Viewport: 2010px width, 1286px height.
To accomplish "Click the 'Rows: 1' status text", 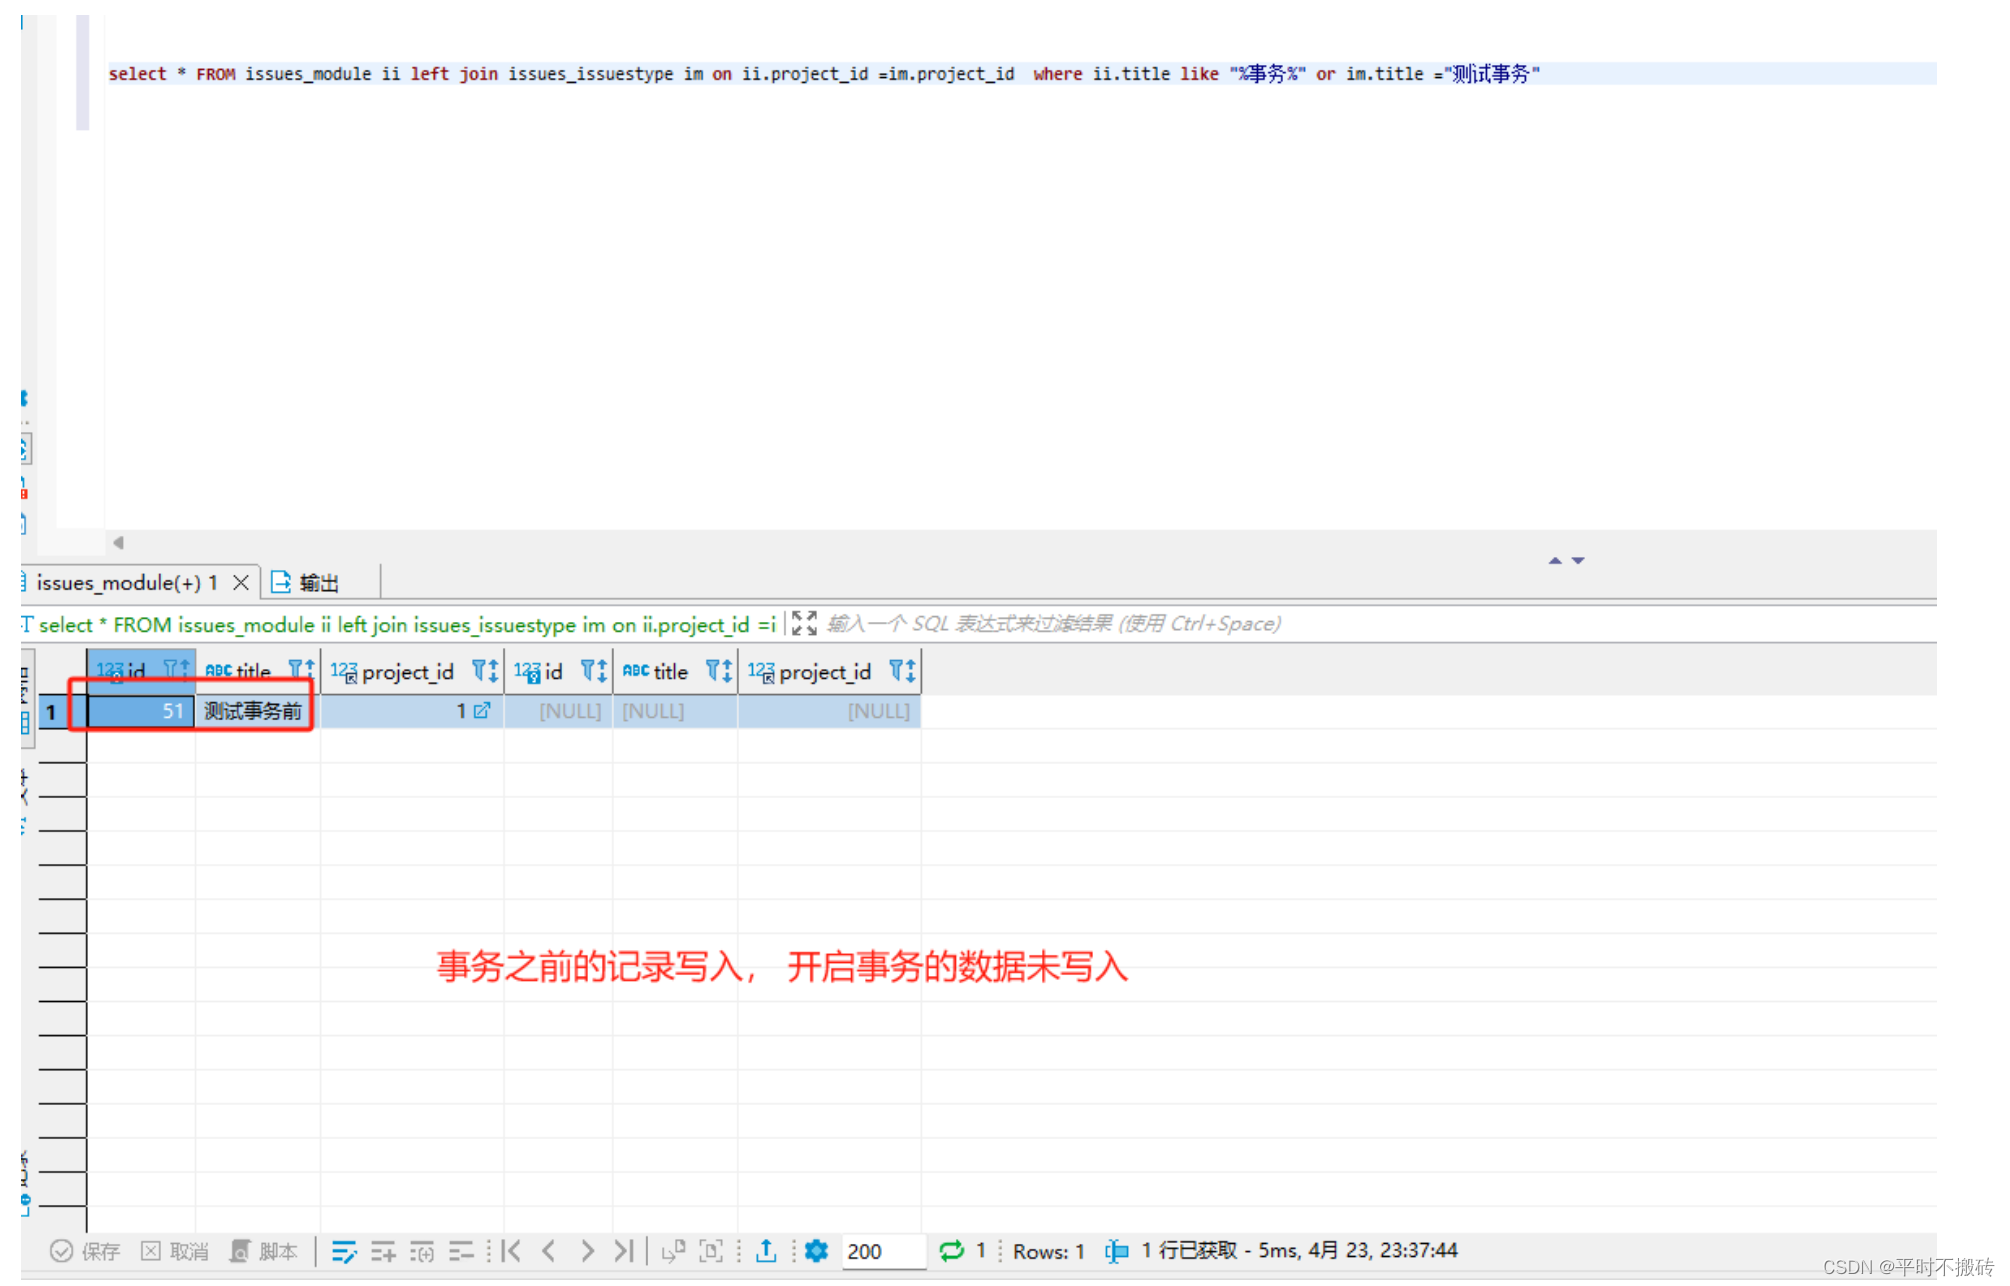I will click(1048, 1251).
